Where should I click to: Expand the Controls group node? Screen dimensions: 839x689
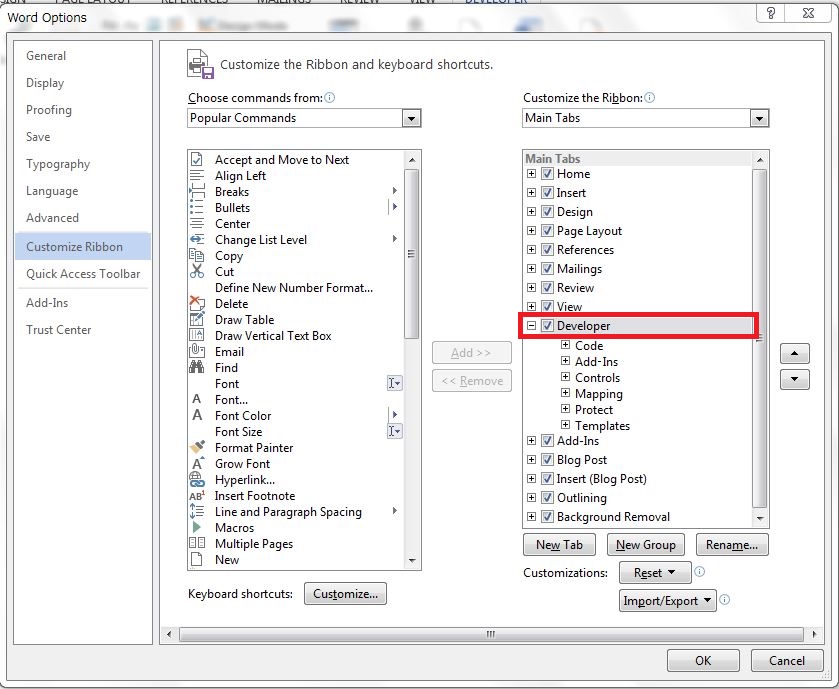(565, 377)
